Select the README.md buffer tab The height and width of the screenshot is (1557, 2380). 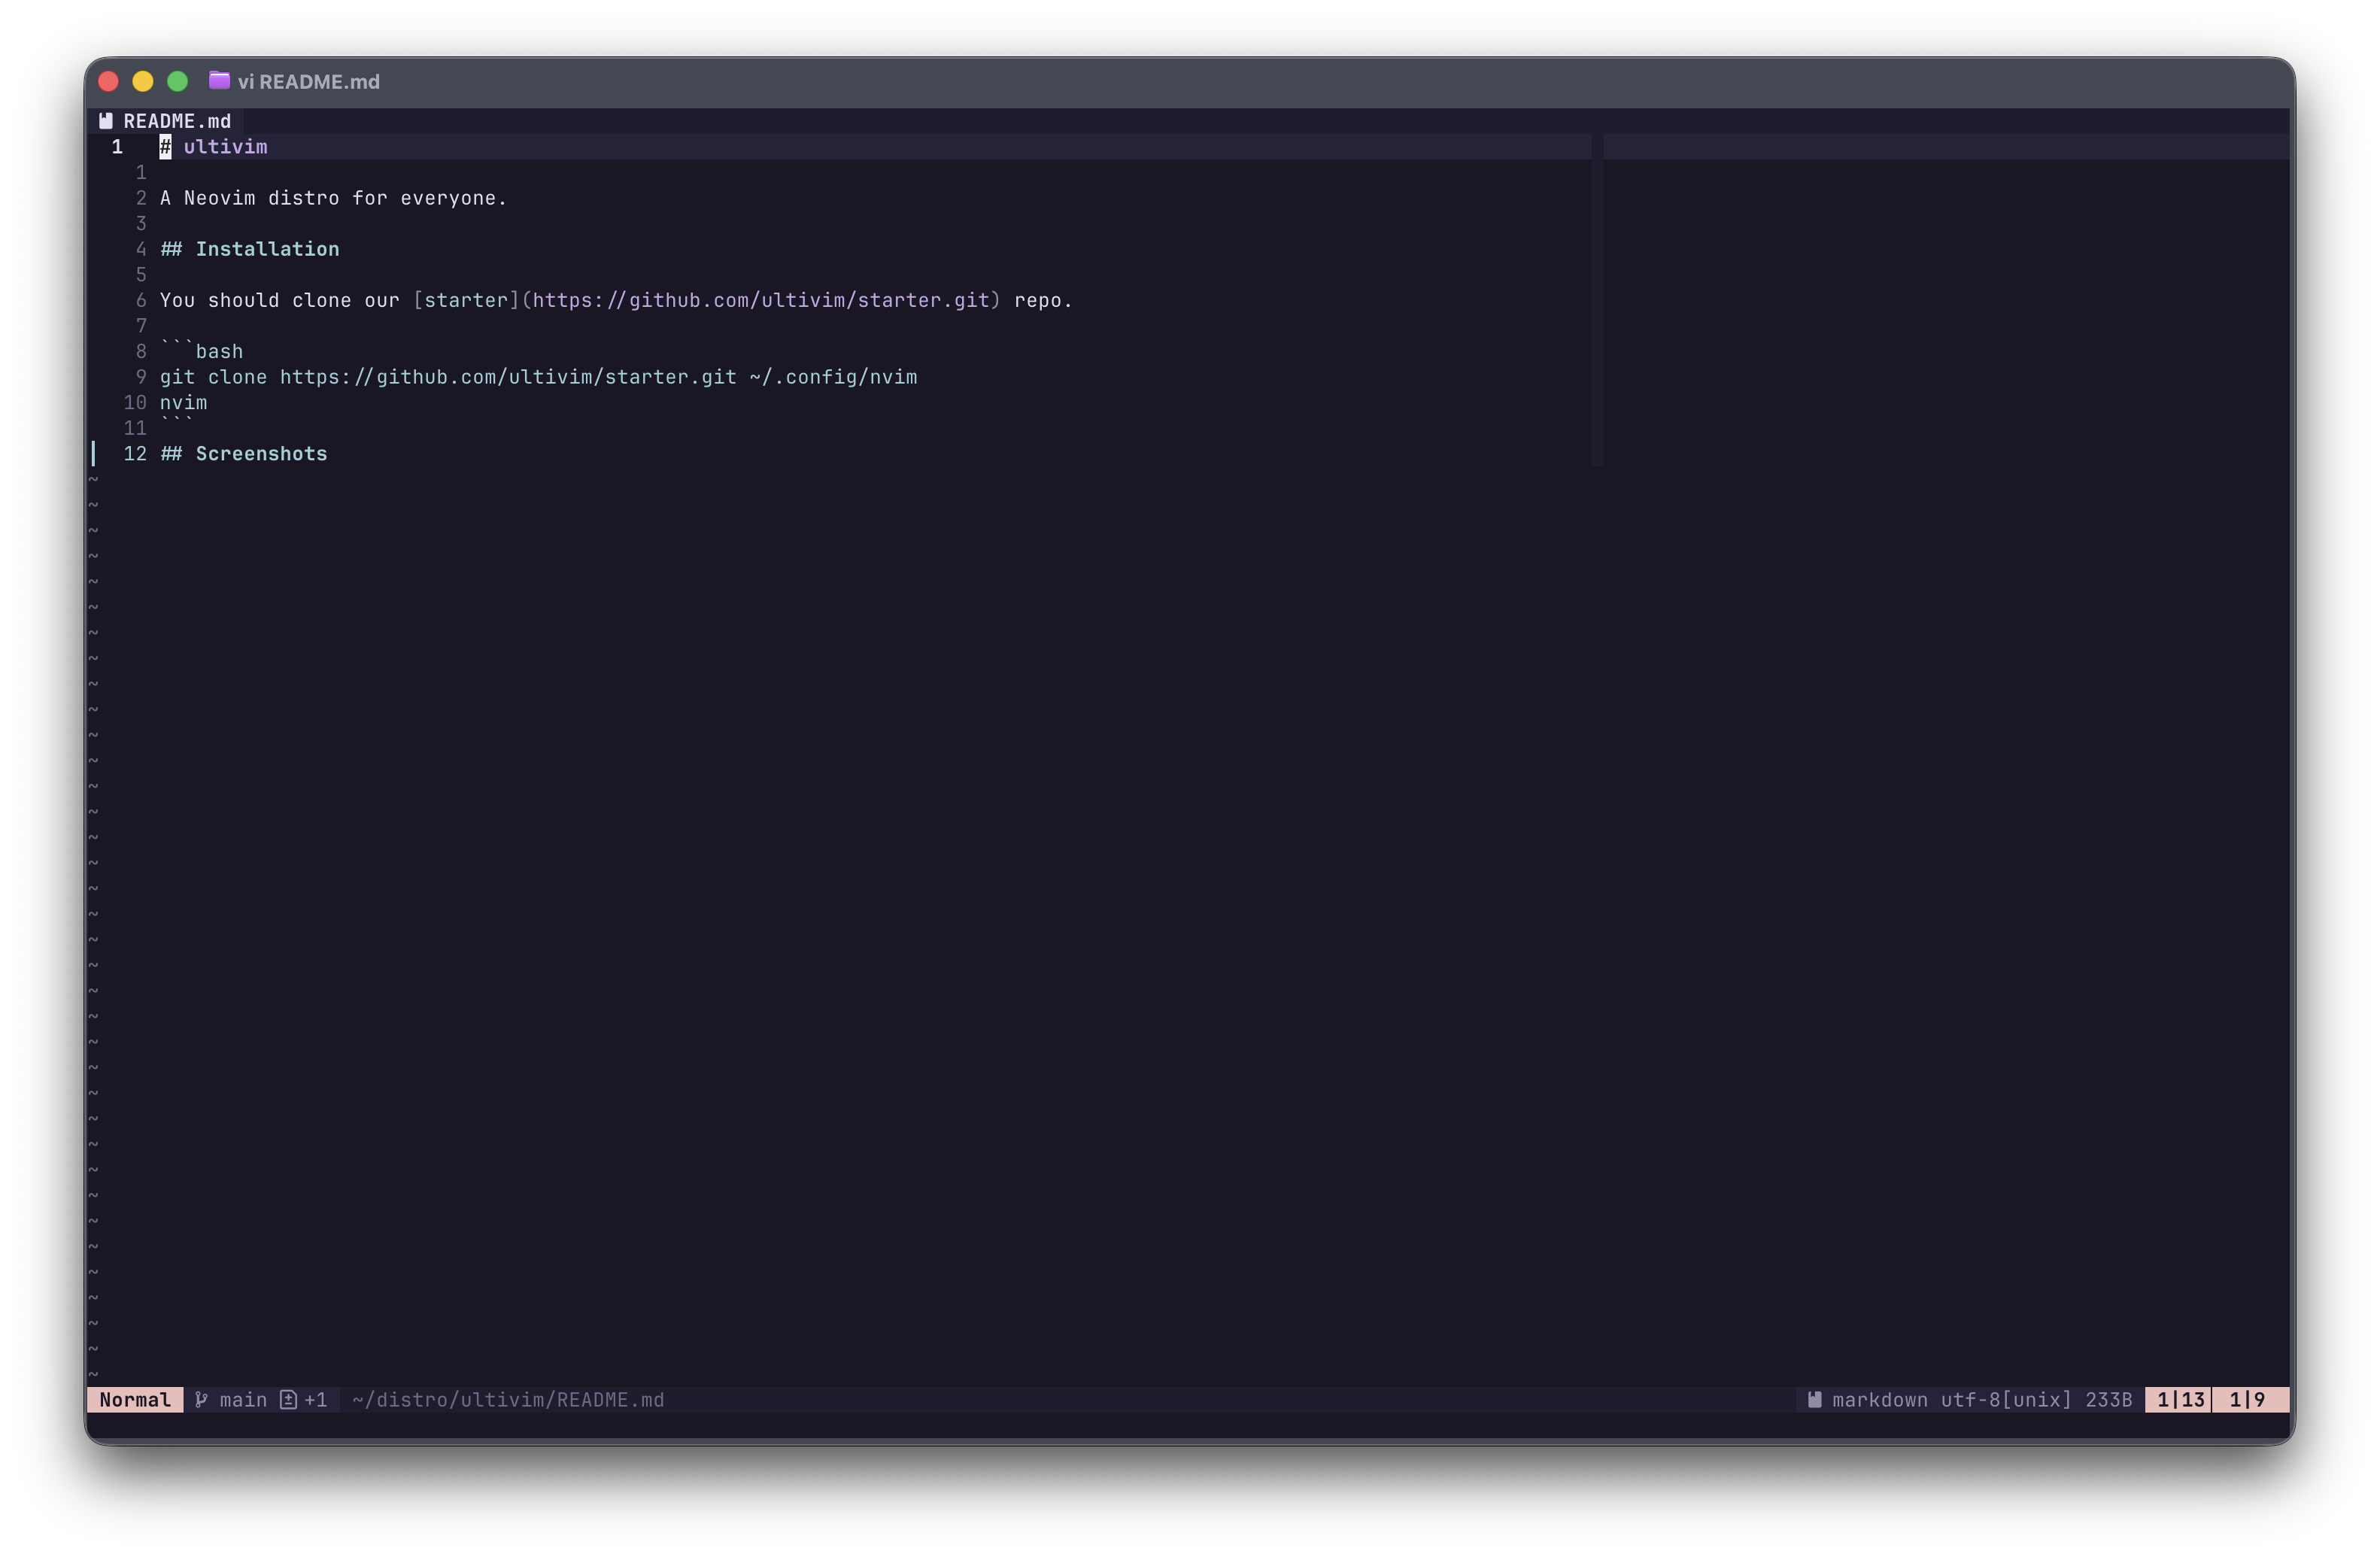coord(176,121)
